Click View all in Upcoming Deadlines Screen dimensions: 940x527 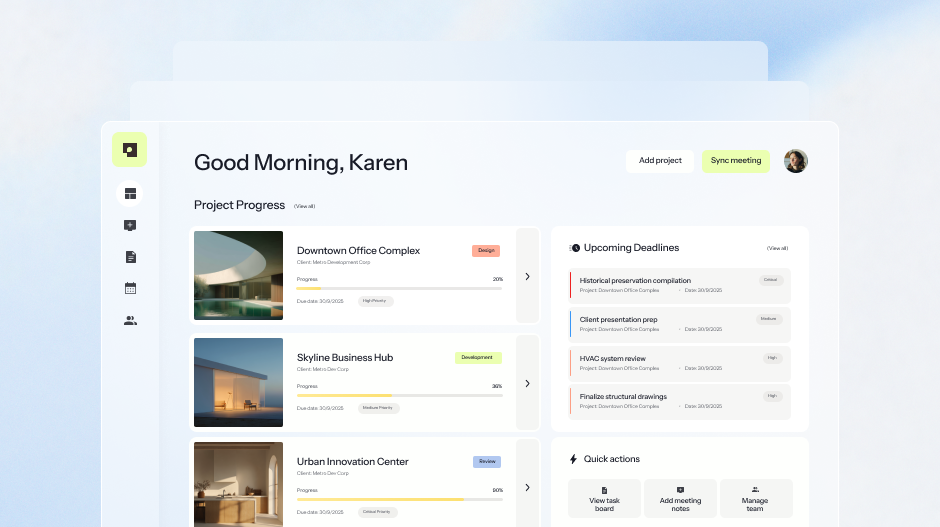(x=778, y=248)
